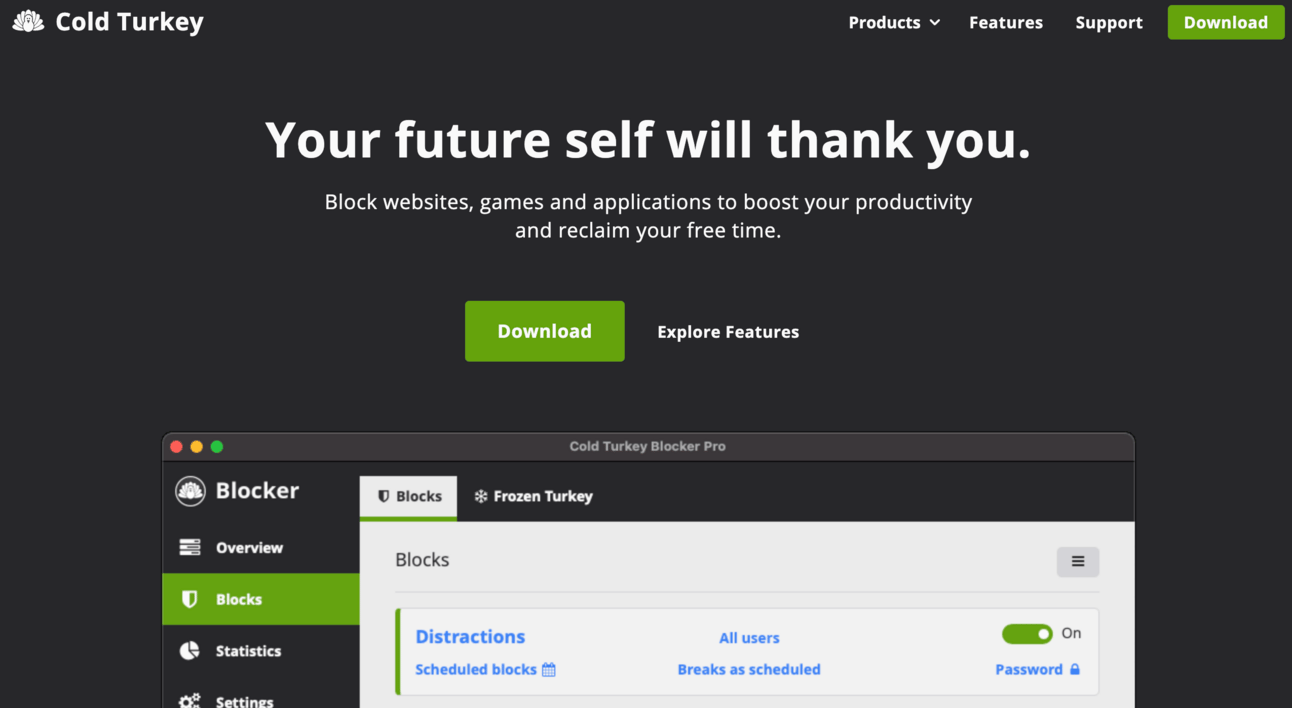Click the 'On' label beside the toggle
The height and width of the screenshot is (708, 1292).
1071,633
